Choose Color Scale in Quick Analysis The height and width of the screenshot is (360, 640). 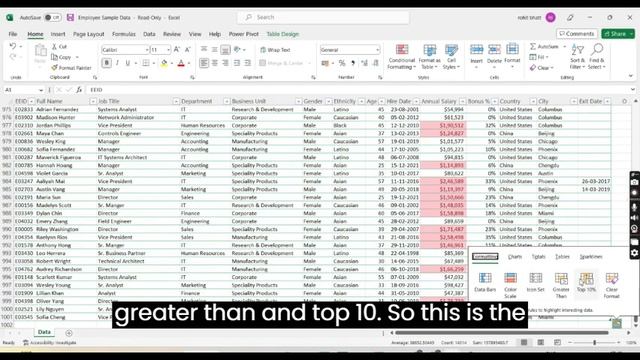pyautogui.click(x=510, y=285)
